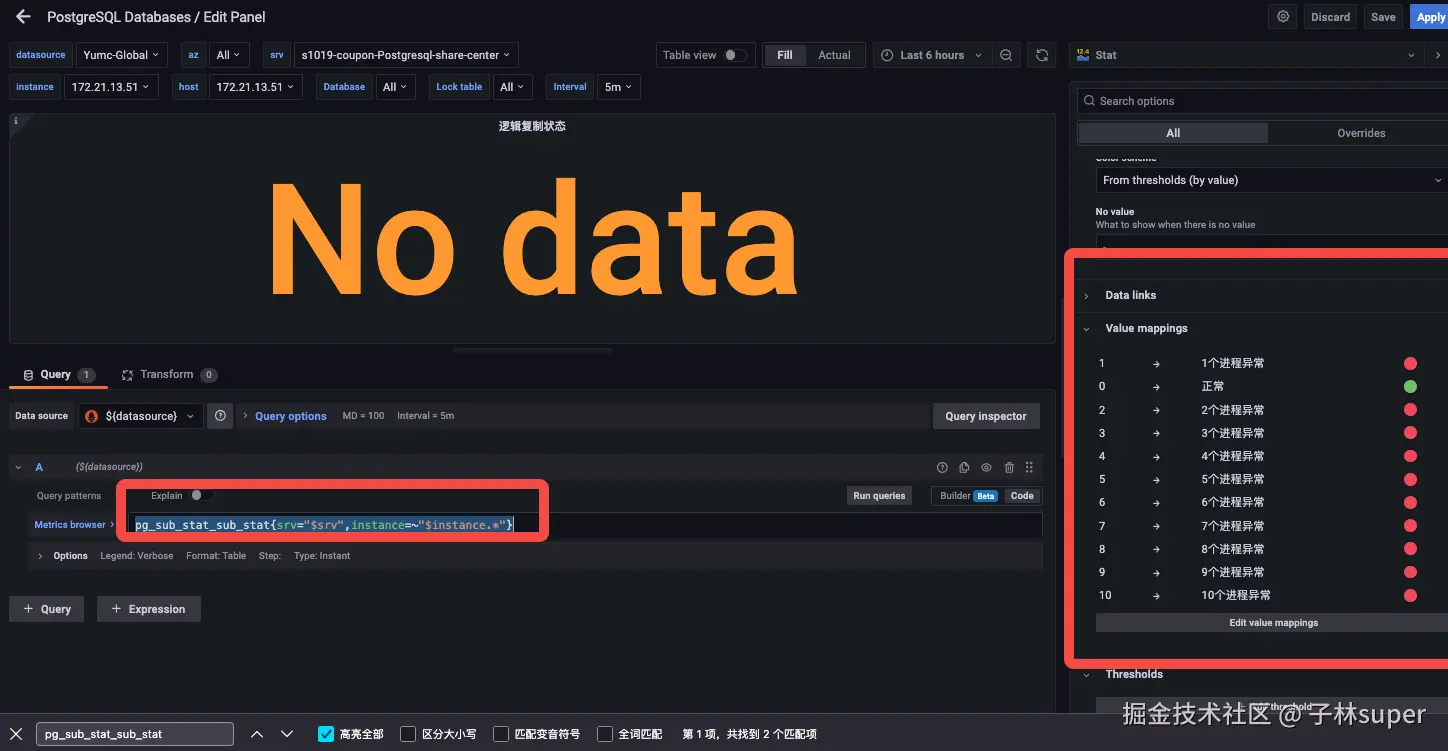Open az All dropdown
Image resolution: width=1448 pixels, height=751 pixels.
coord(228,55)
